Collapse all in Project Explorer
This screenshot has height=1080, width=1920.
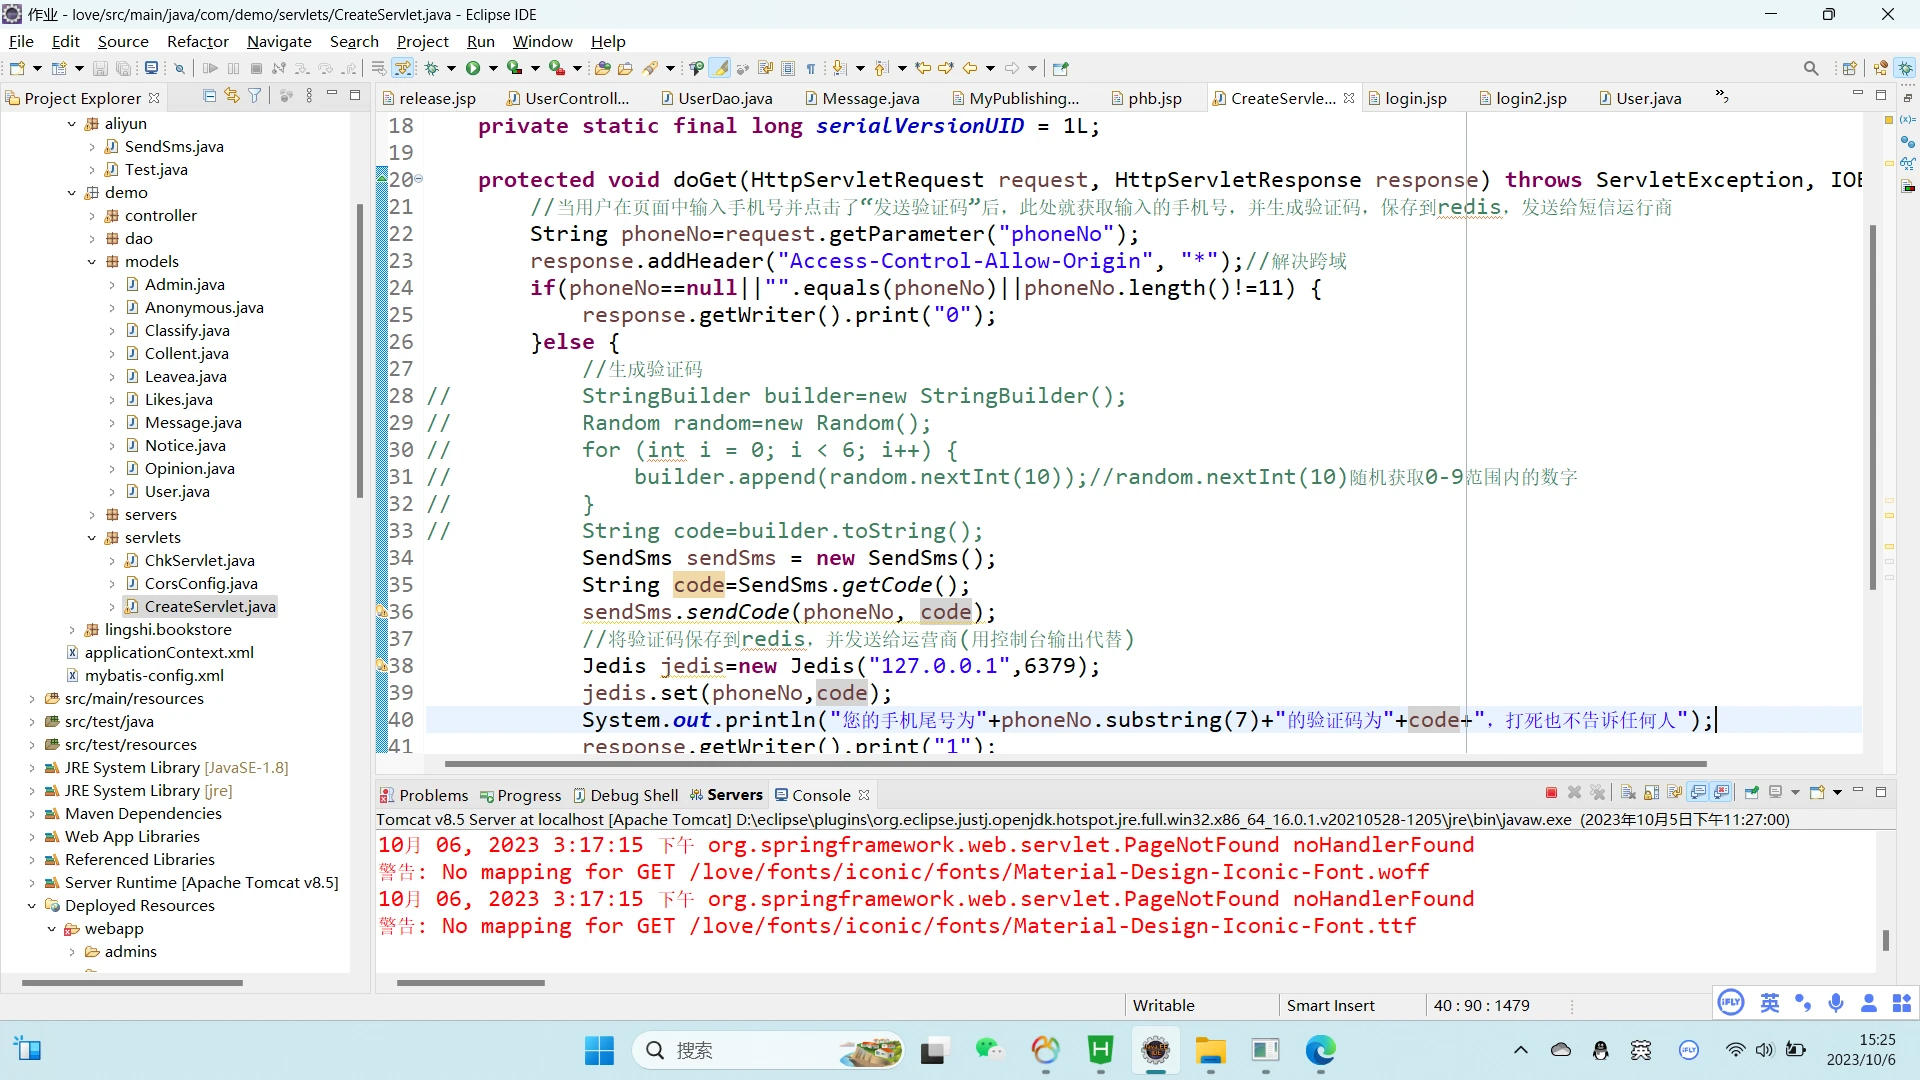tap(209, 96)
